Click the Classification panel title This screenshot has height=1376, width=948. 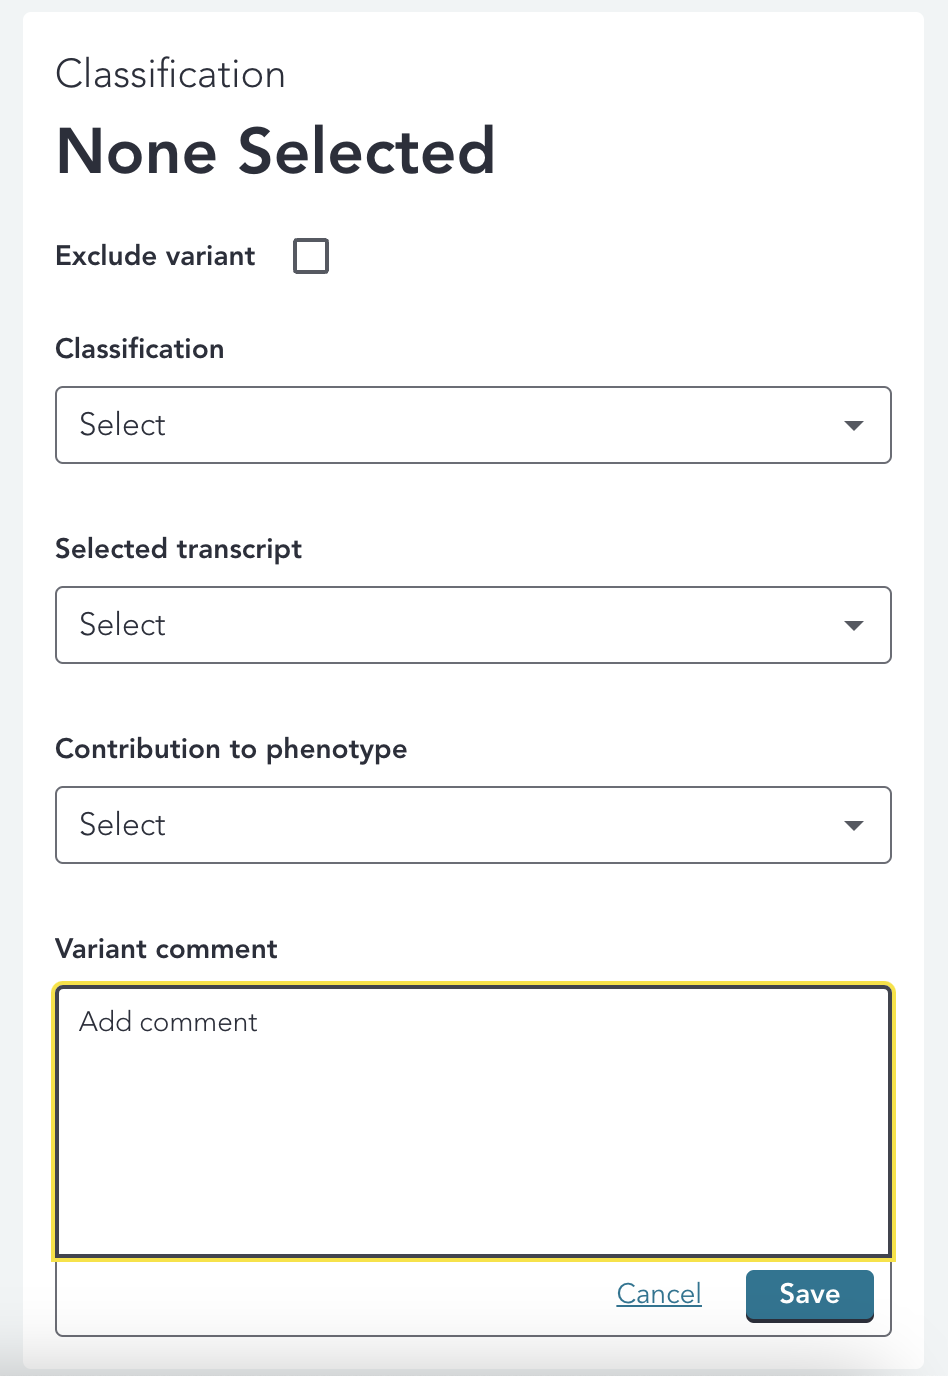pos(171,75)
